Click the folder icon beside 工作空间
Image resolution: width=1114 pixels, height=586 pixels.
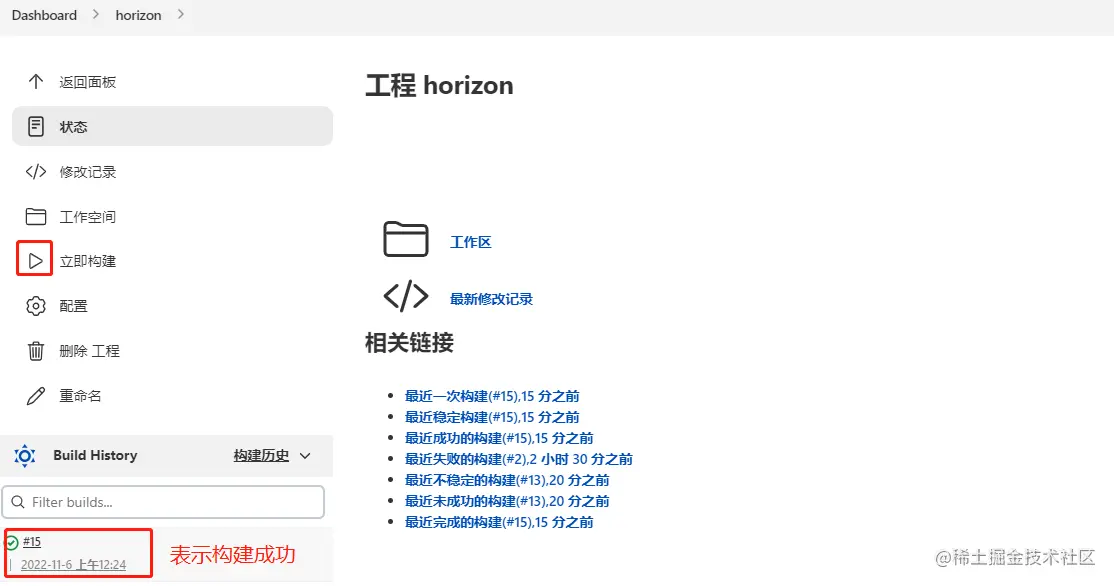36,217
